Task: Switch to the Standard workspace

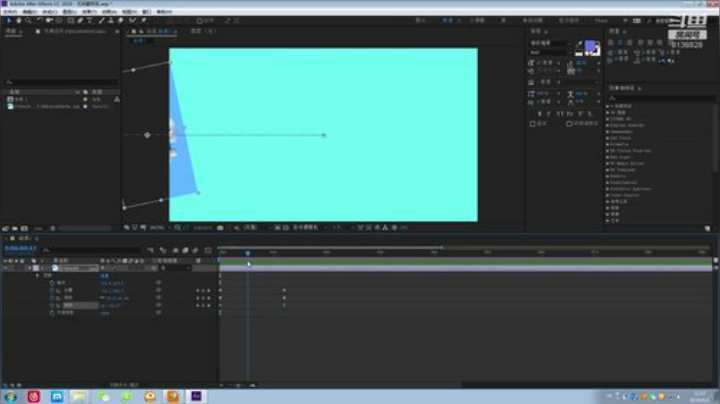Action: coord(448,21)
